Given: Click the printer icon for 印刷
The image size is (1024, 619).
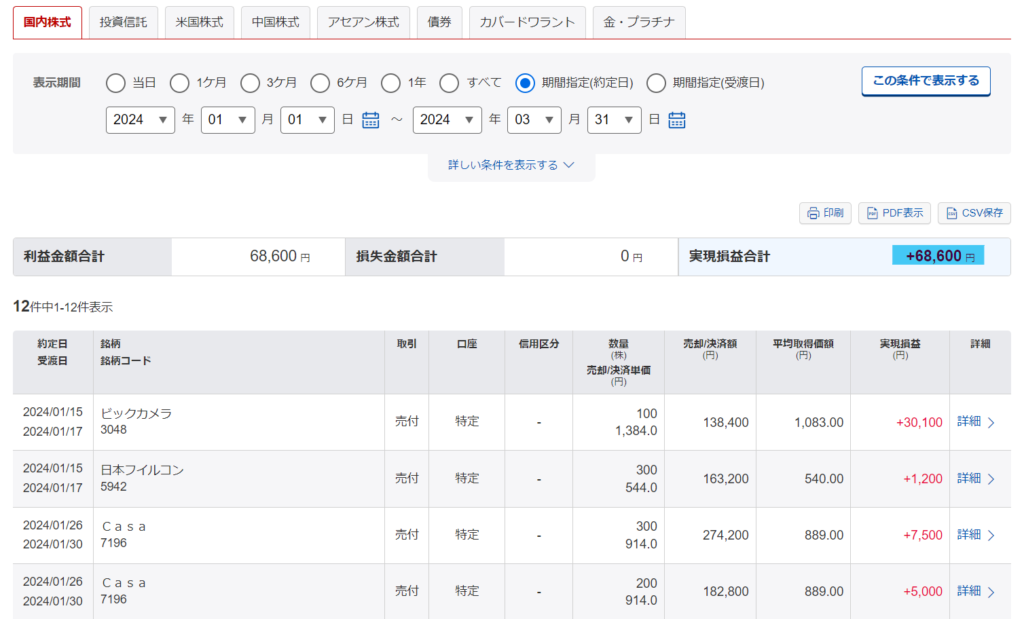Looking at the screenshot, I should (x=813, y=214).
